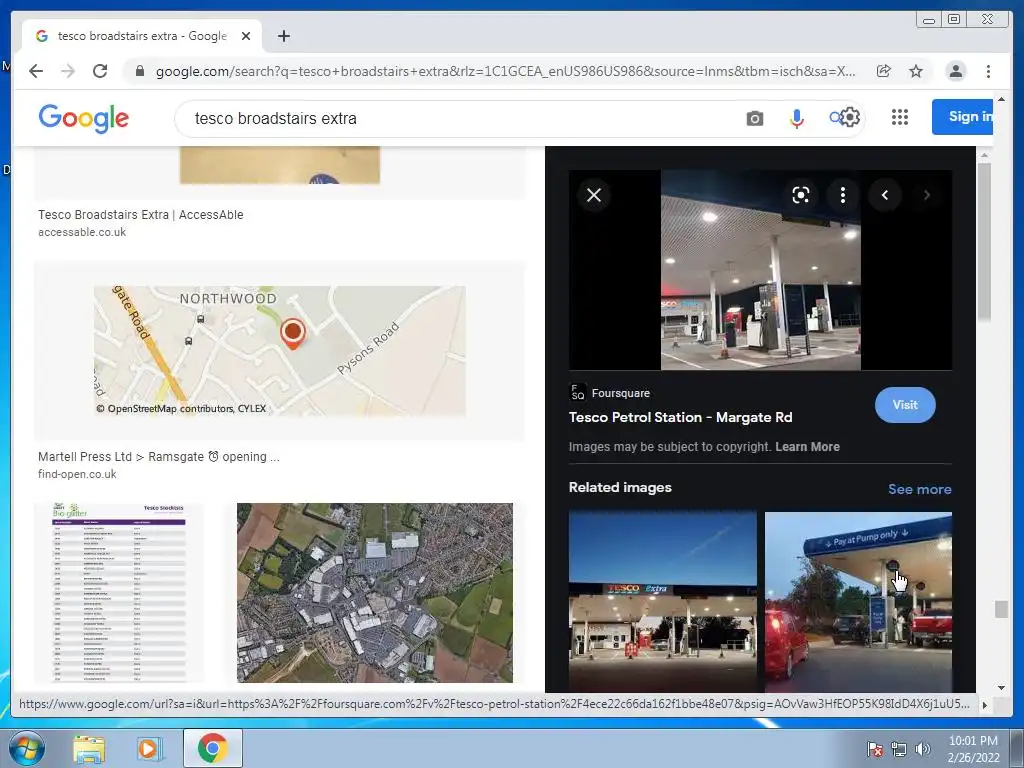This screenshot has width=1024, height=768.
Task: Click the partial image above AccessAble result
Action: [x=280, y=165]
